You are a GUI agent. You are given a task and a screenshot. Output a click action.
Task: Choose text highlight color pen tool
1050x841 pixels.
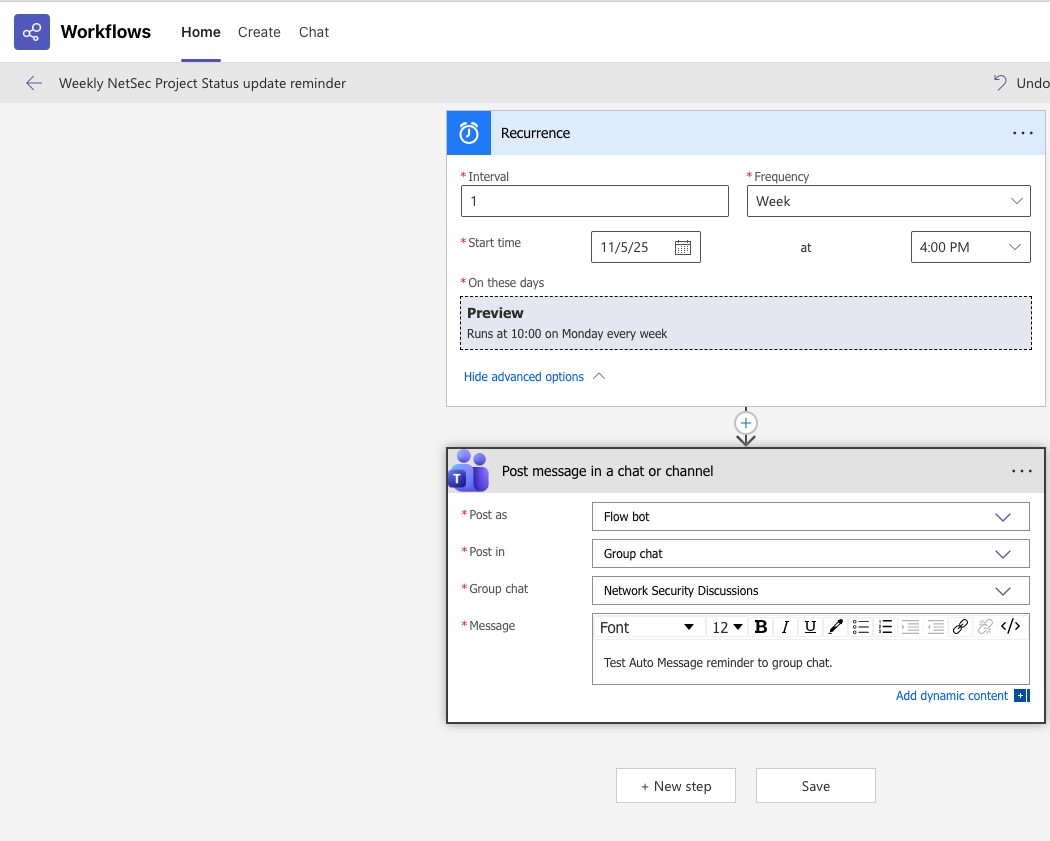835,627
